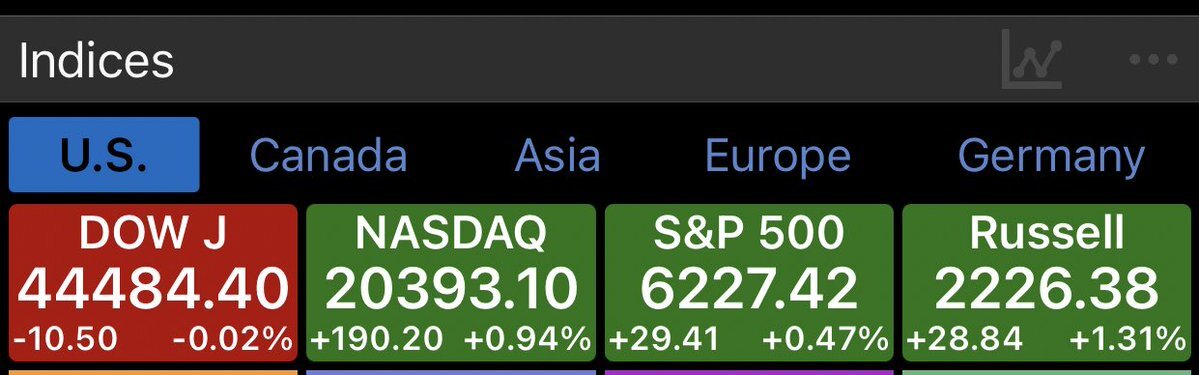Tap the blue tile below NASDAQ

451,372
